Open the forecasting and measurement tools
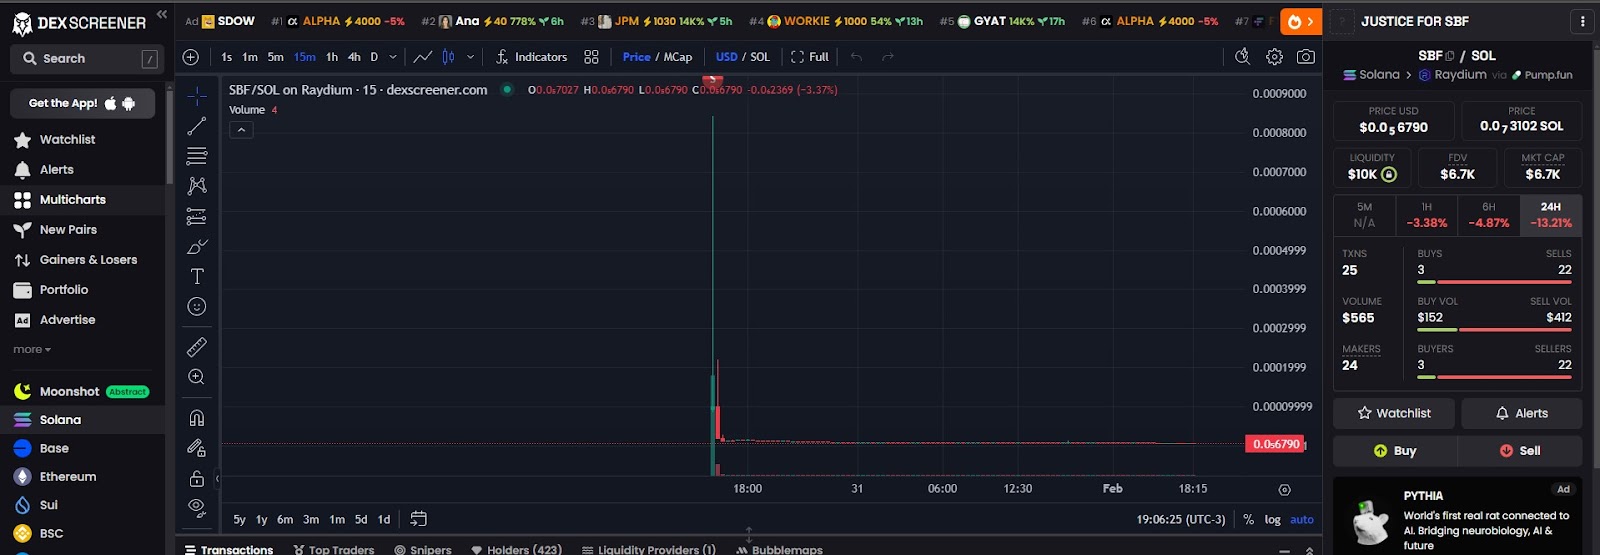 [x=197, y=216]
